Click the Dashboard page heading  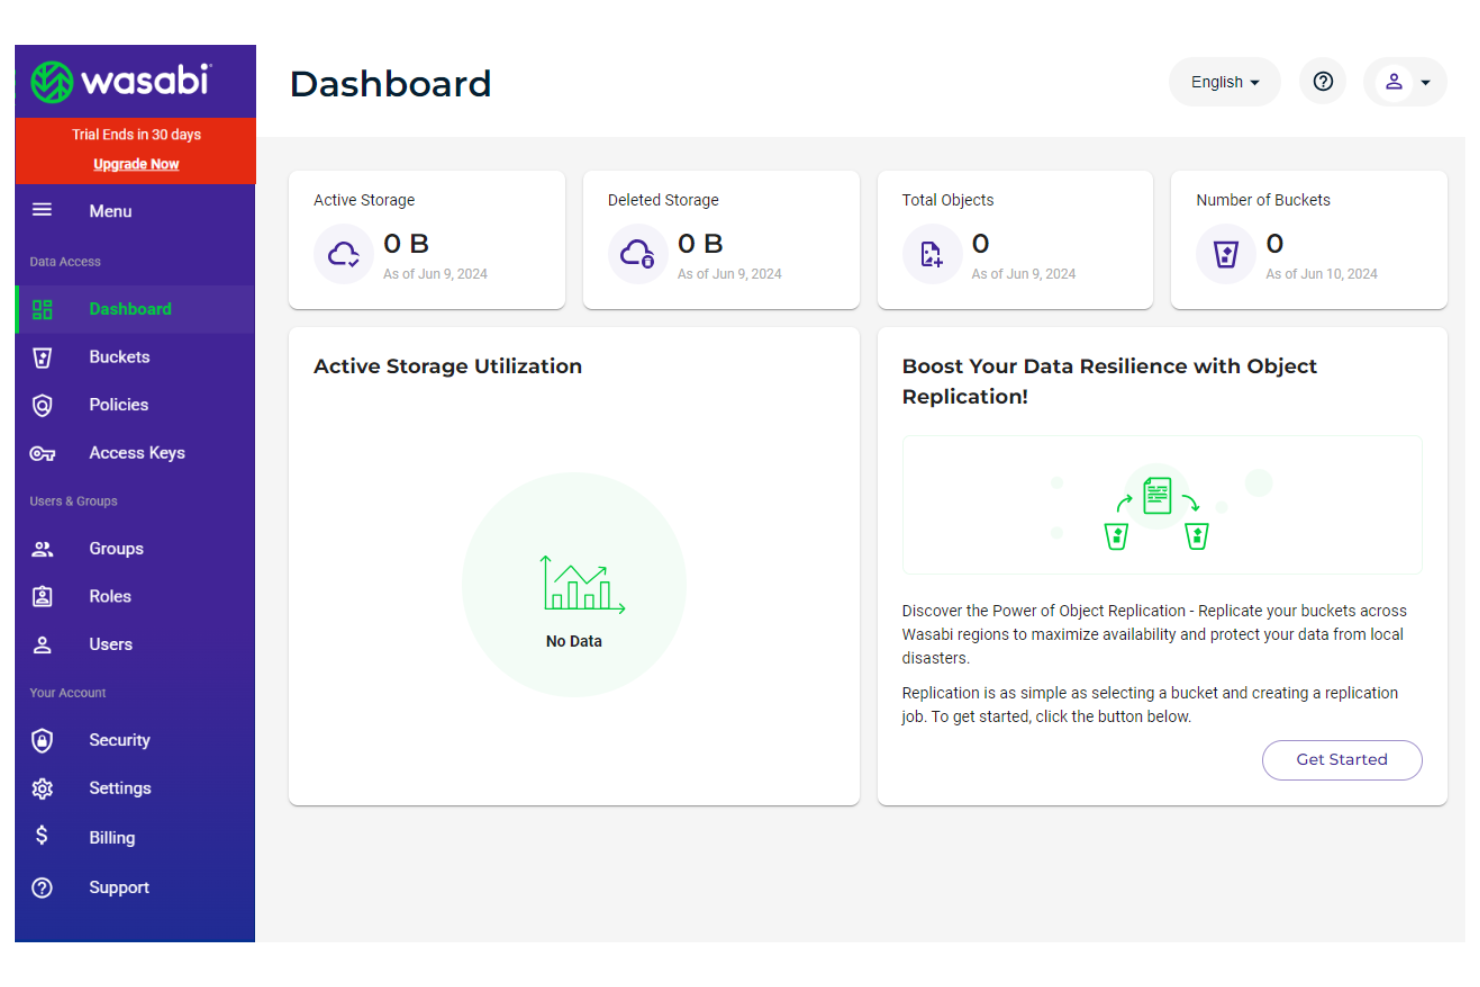pyautogui.click(x=391, y=84)
